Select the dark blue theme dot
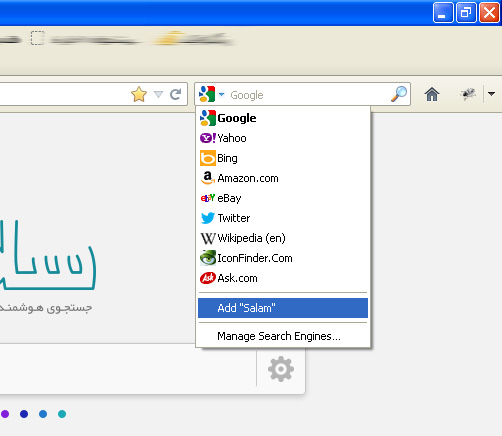The image size is (502, 436). click(24, 414)
